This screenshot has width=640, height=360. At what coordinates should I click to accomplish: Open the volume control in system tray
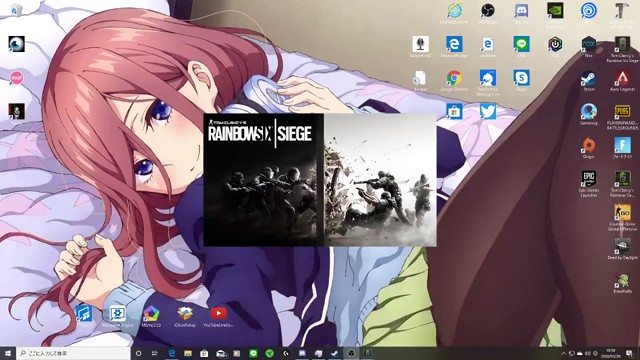click(588, 353)
